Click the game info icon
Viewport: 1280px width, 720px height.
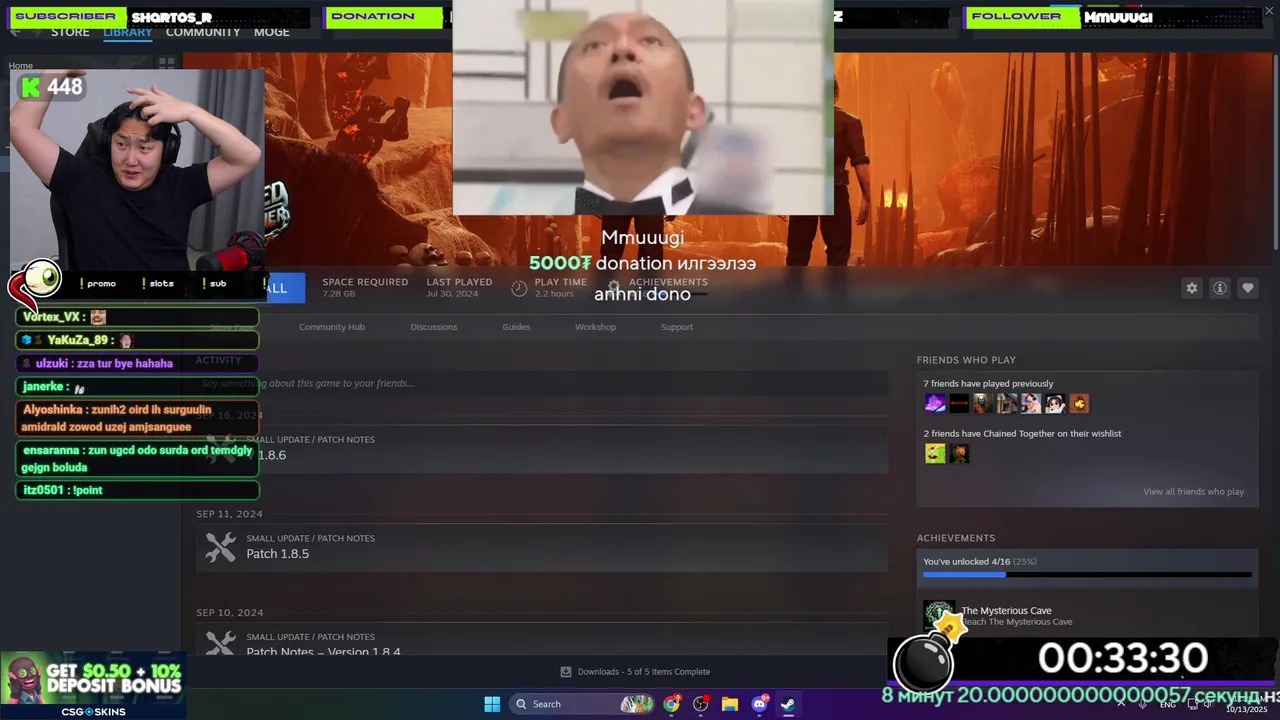[1220, 288]
